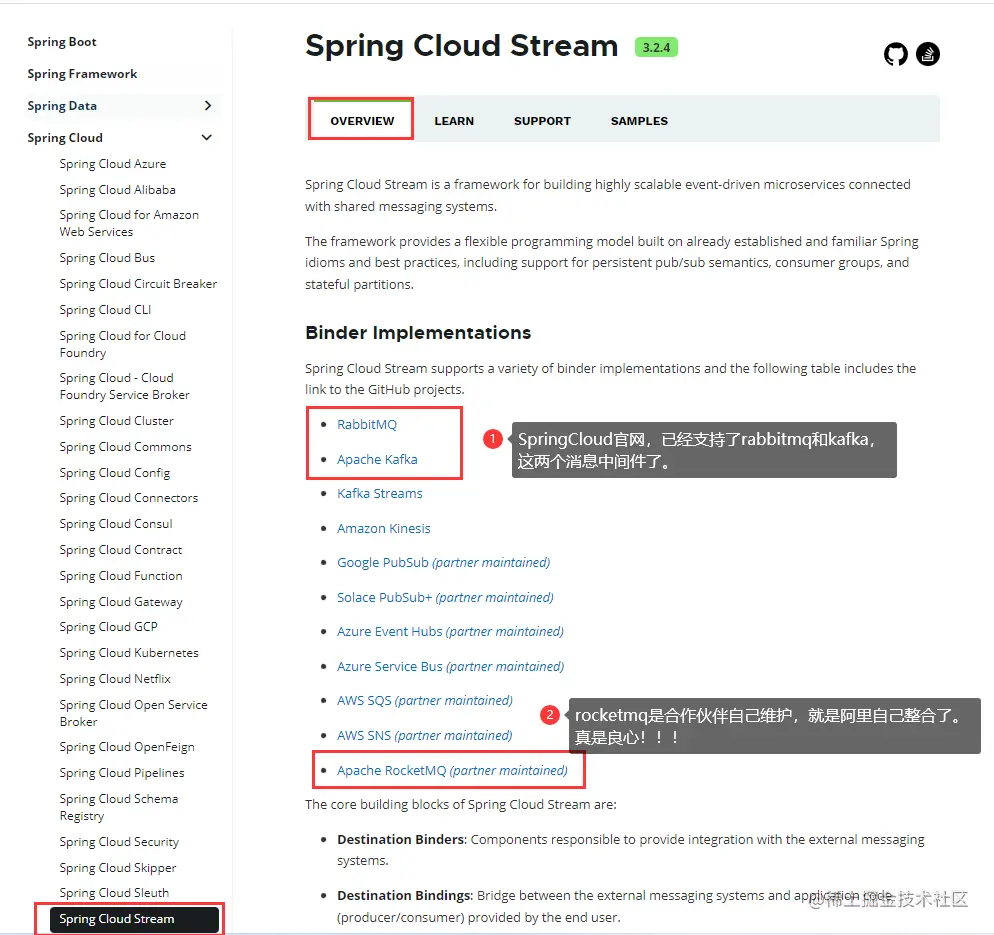Open Spring Cloud - Cloud Foundry Service Broker

(124, 386)
